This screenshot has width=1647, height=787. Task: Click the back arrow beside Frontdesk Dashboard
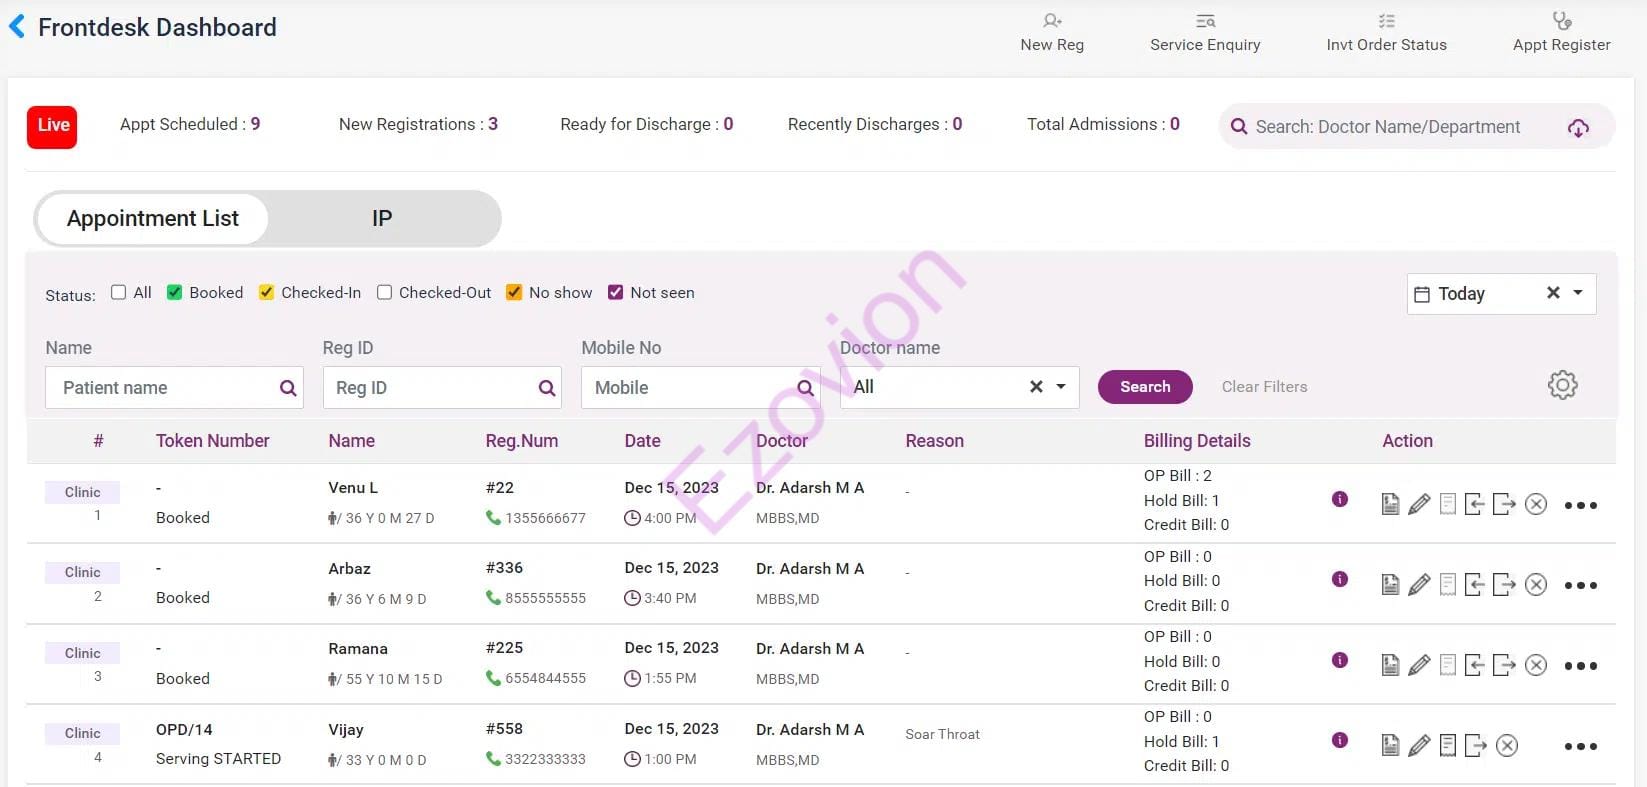click(17, 27)
